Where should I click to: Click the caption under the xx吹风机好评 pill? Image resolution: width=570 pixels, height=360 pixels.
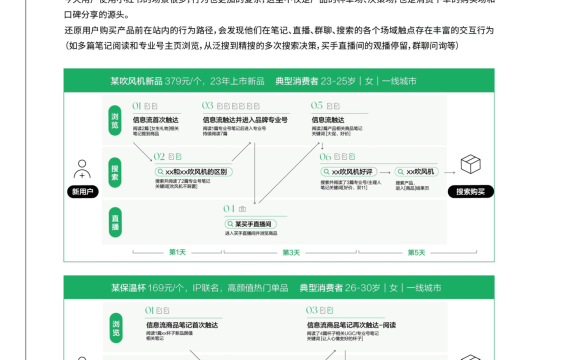pos(351,185)
